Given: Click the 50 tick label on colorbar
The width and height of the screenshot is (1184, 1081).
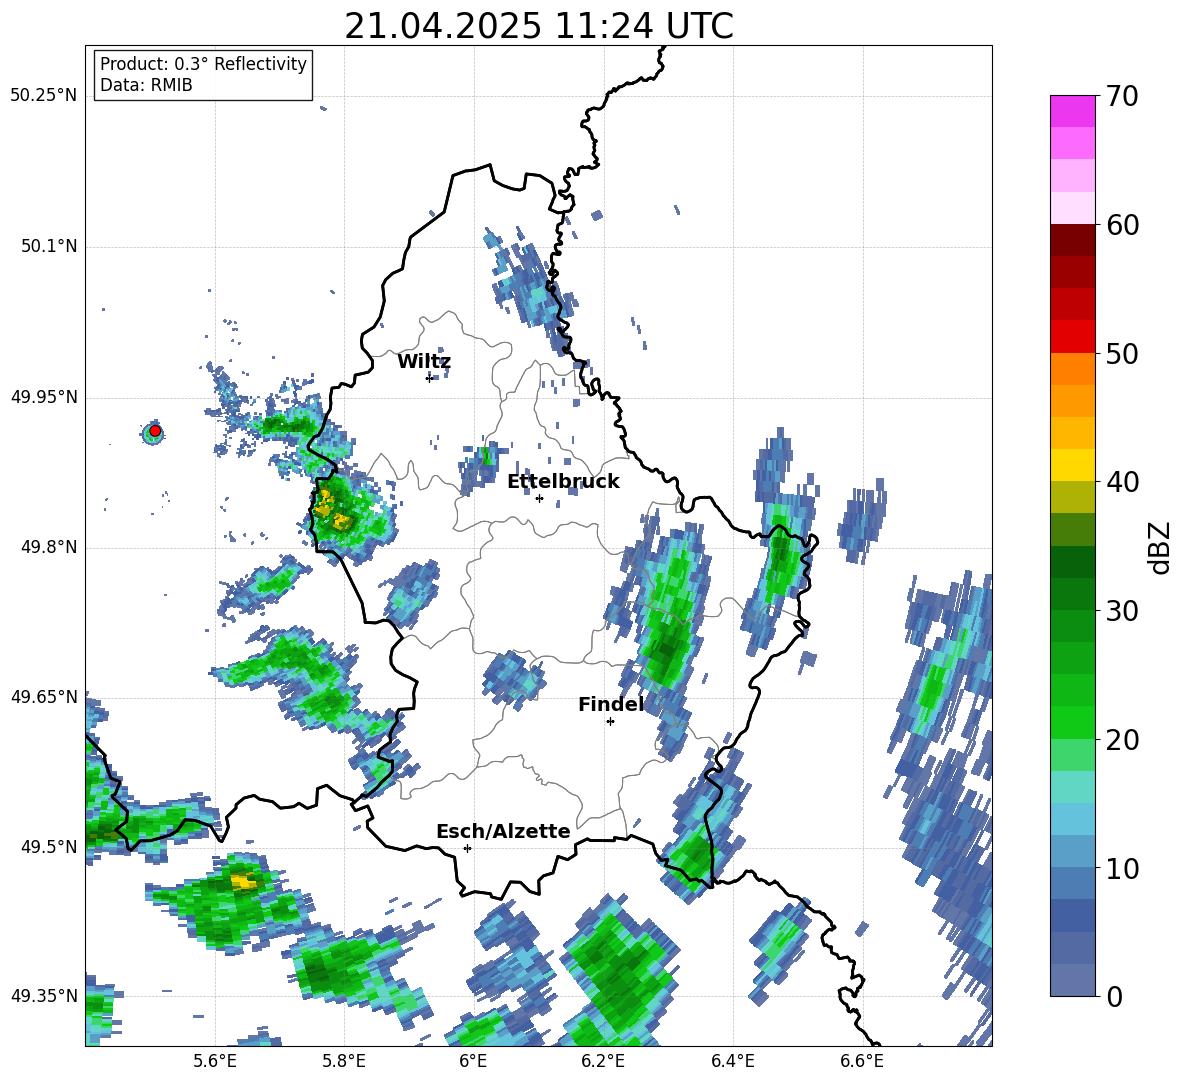Looking at the screenshot, I should 1121,353.
